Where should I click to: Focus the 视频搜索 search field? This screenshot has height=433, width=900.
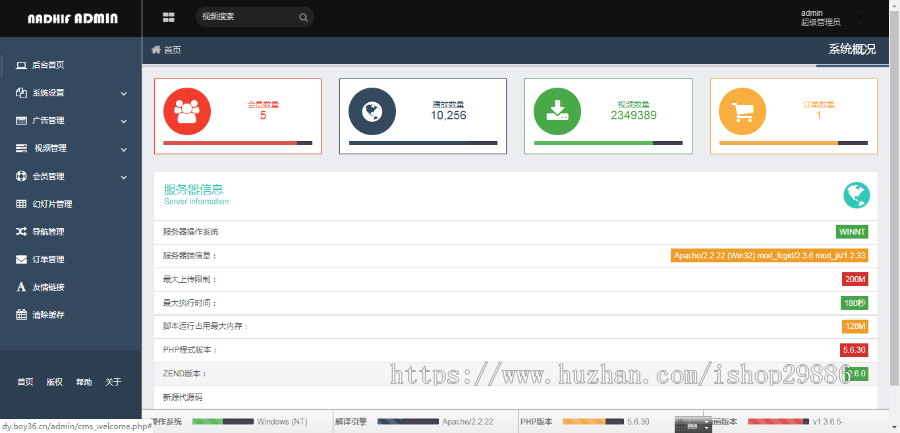(255, 17)
